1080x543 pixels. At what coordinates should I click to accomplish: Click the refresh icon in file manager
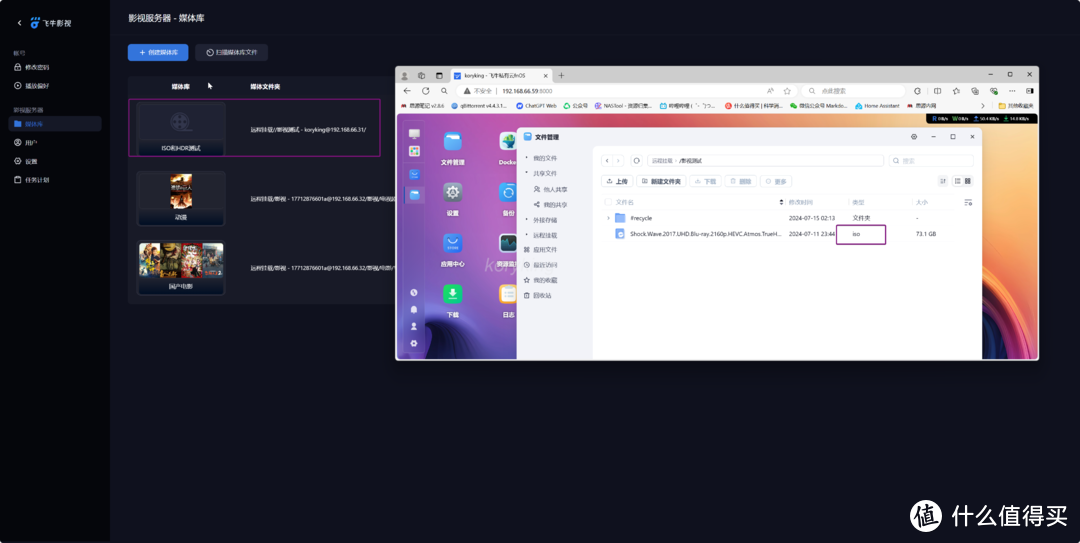click(x=637, y=160)
